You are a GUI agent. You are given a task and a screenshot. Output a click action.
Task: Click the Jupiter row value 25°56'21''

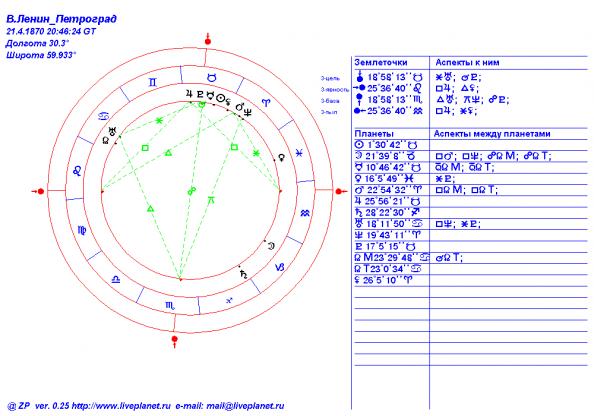pyautogui.click(x=388, y=201)
